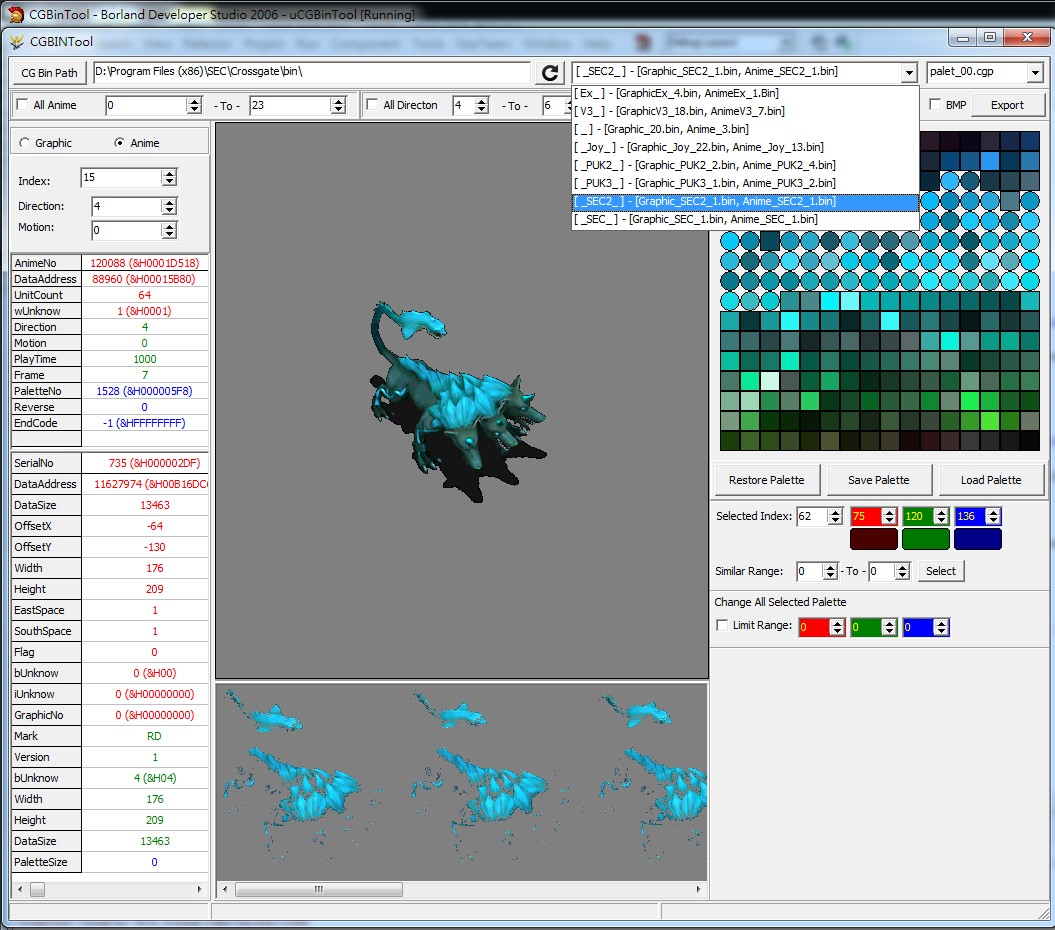The width and height of the screenshot is (1055, 930).
Task: Click the dark green color preview swatch
Action: (x=925, y=539)
